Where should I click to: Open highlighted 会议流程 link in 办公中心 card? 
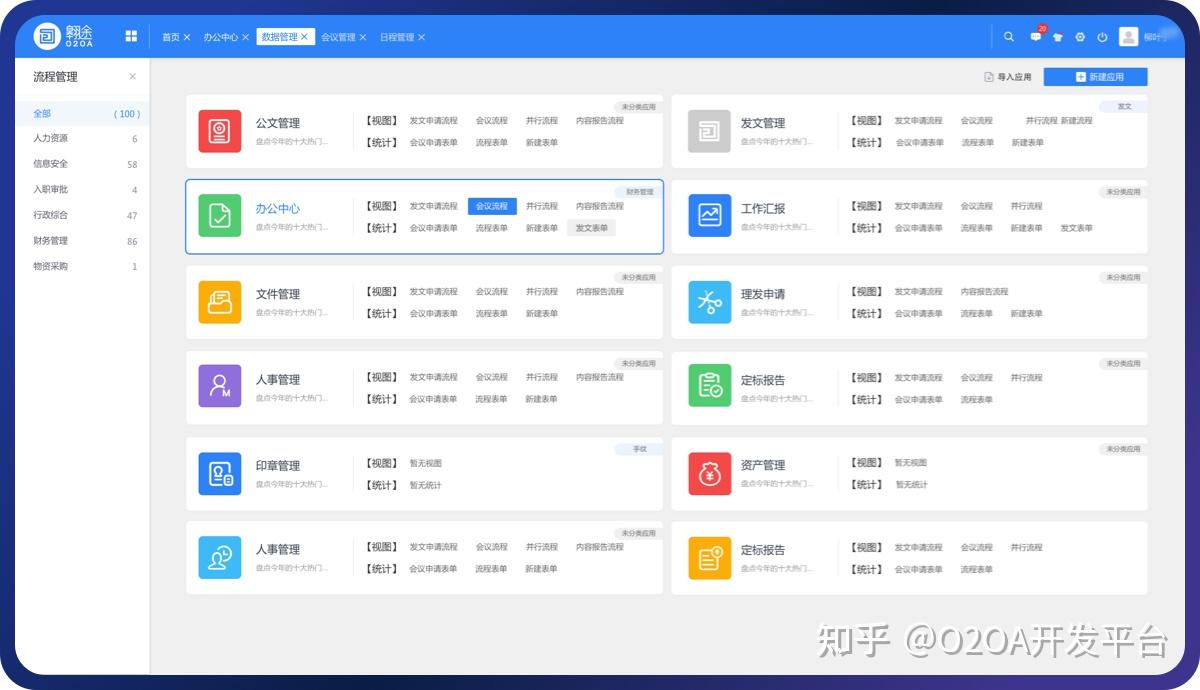coord(492,206)
